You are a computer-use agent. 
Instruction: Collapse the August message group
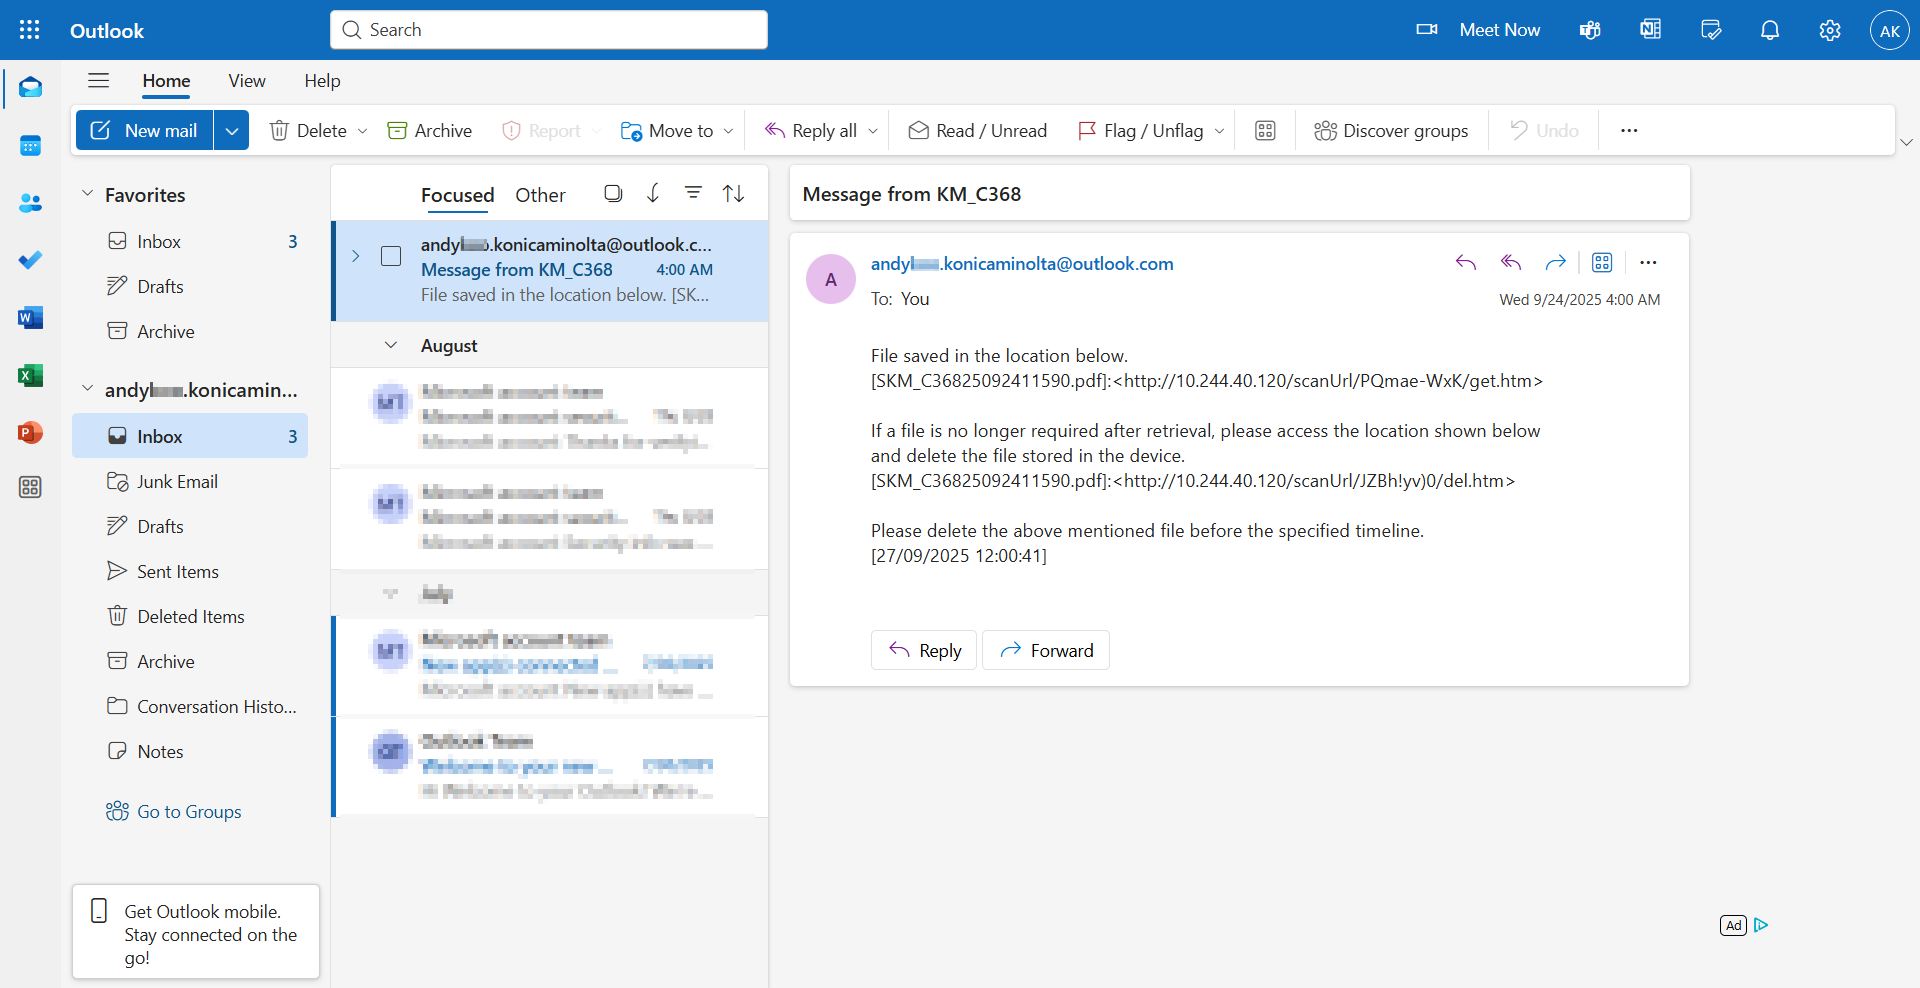coord(391,346)
